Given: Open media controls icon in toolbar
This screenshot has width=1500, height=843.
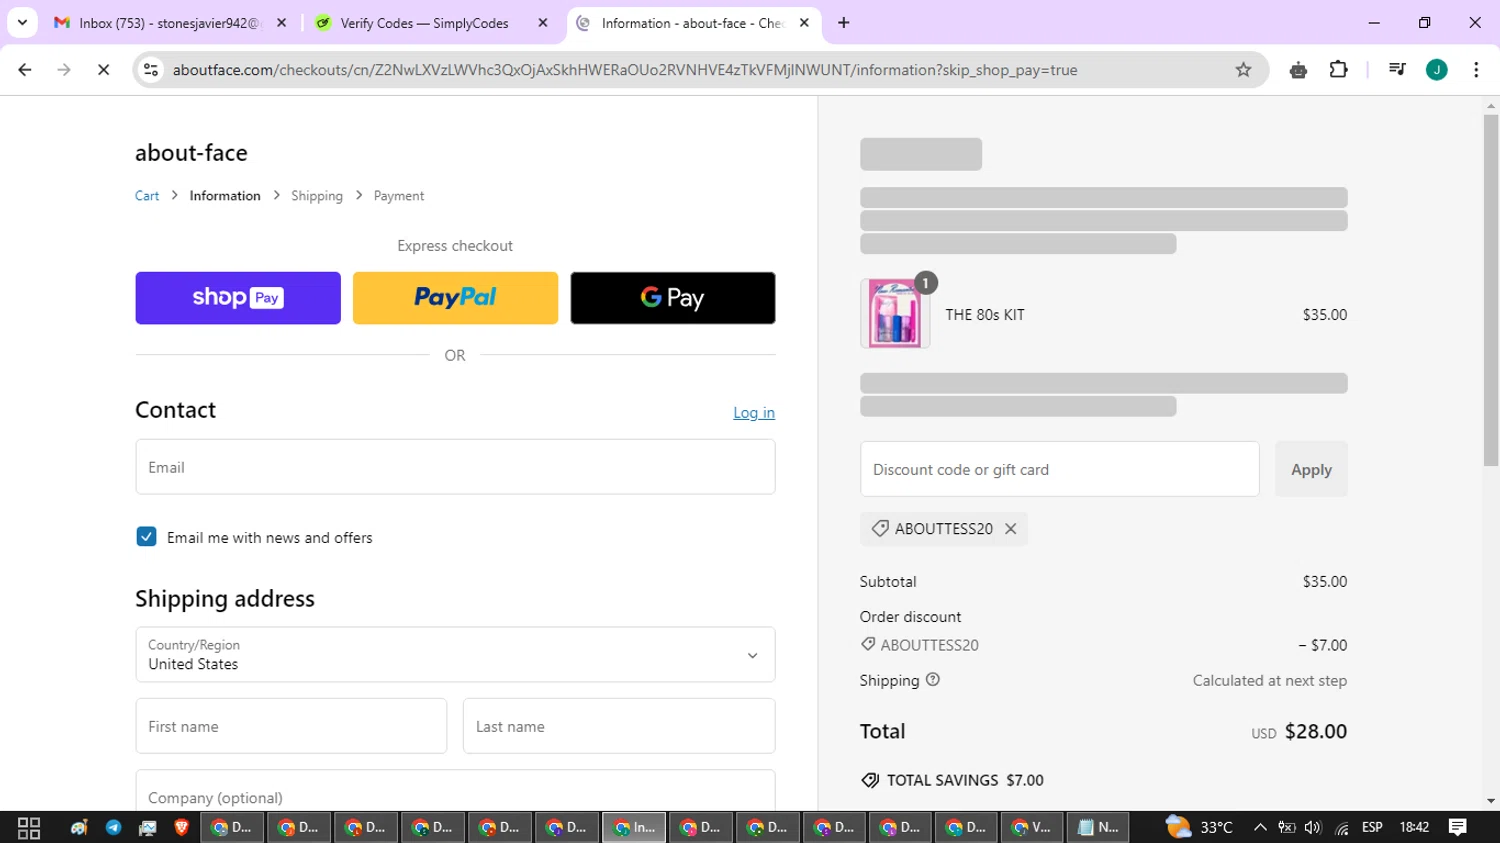Looking at the screenshot, I should pyautogui.click(x=1397, y=70).
